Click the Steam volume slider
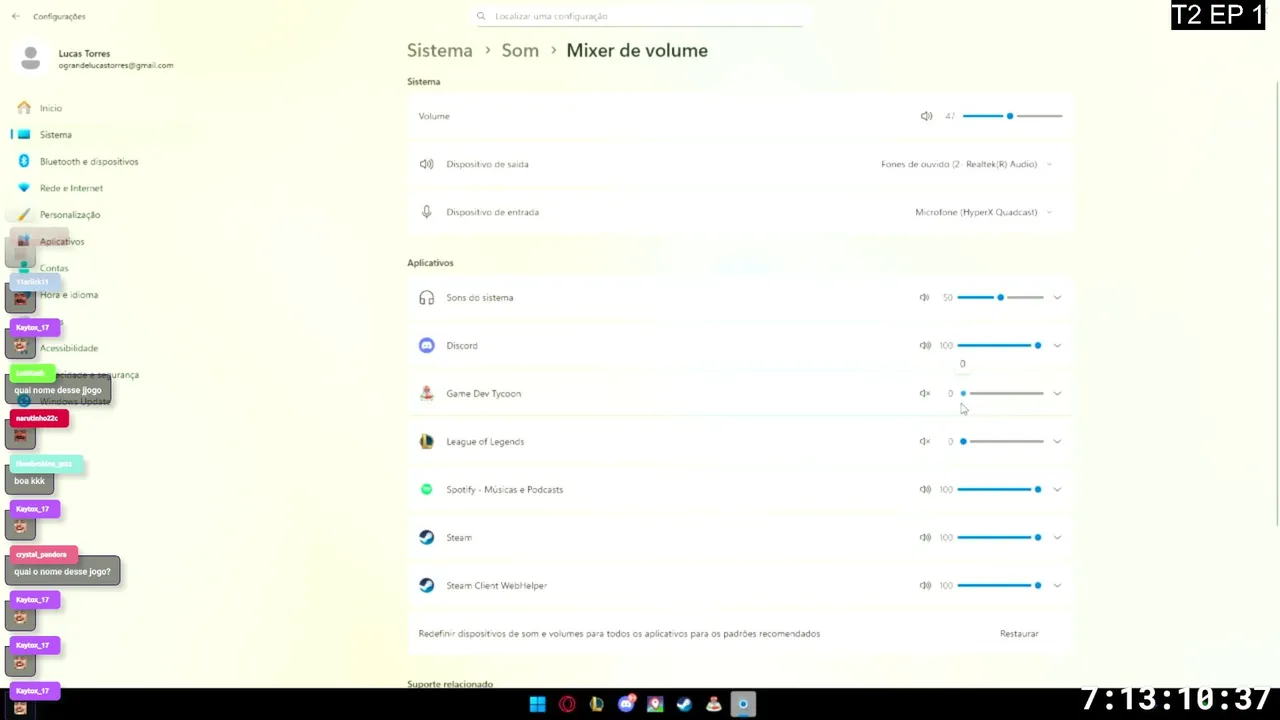The width and height of the screenshot is (1280, 720). tap(1000, 537)
